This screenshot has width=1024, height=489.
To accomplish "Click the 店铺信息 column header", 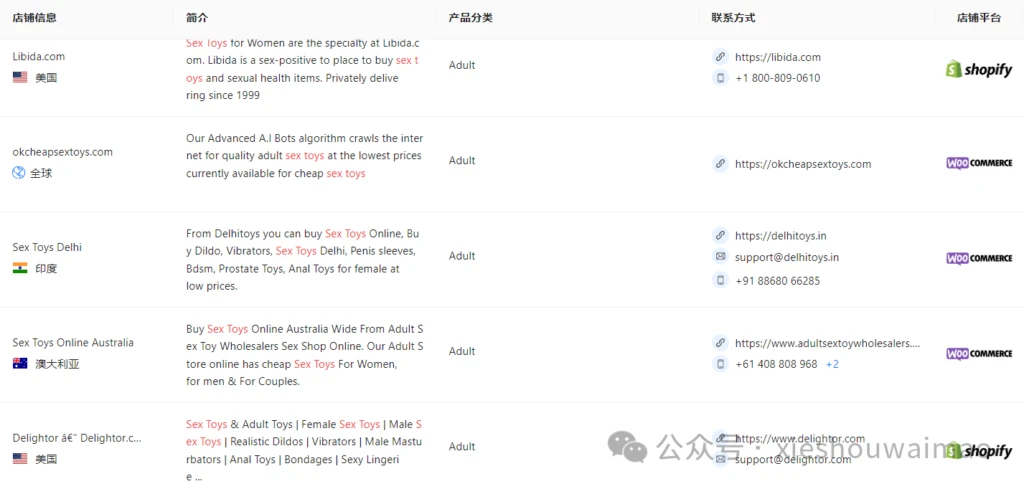I will pyautogui.click(x=35, y=18).
